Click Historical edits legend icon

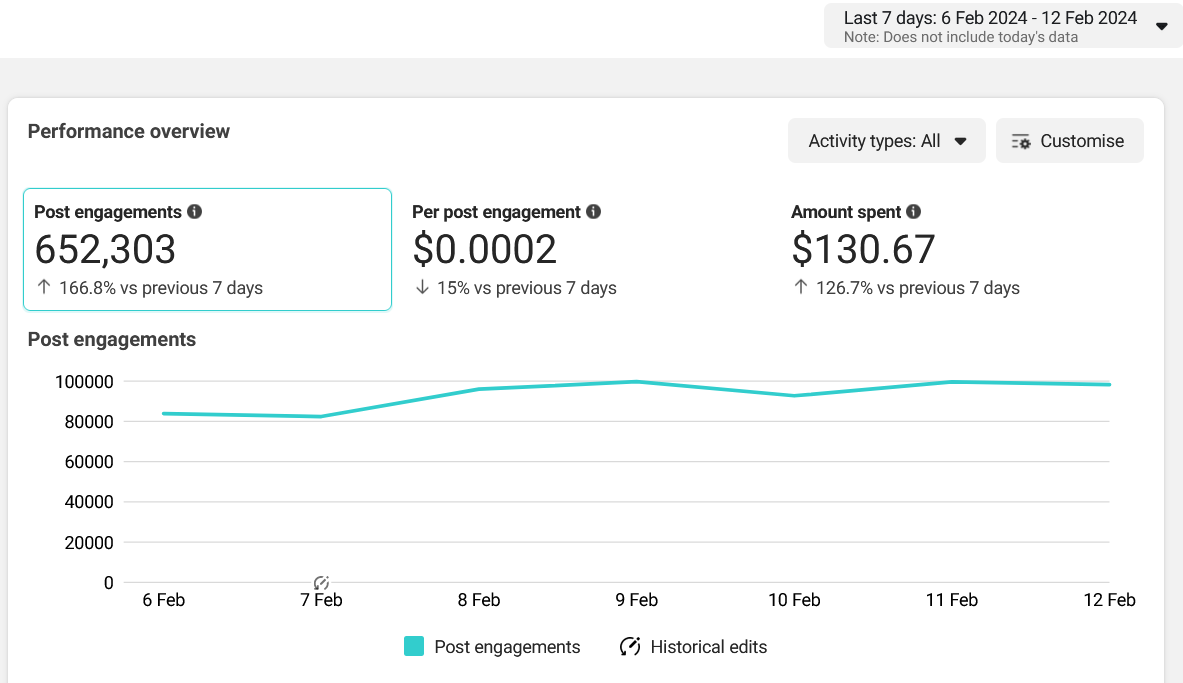click(630, 647)
